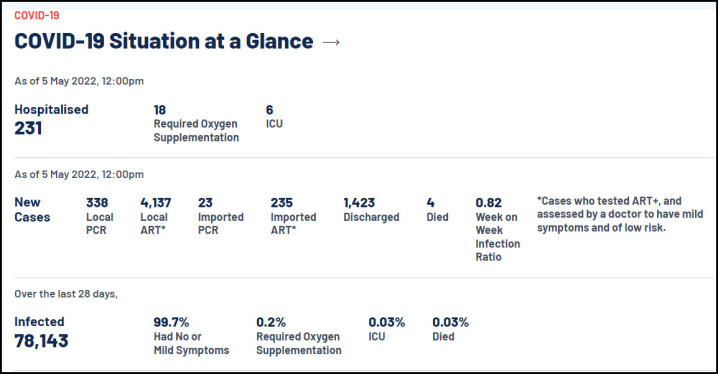
Task: Click the 4 Died daily figure
Action: coord(437,210)
